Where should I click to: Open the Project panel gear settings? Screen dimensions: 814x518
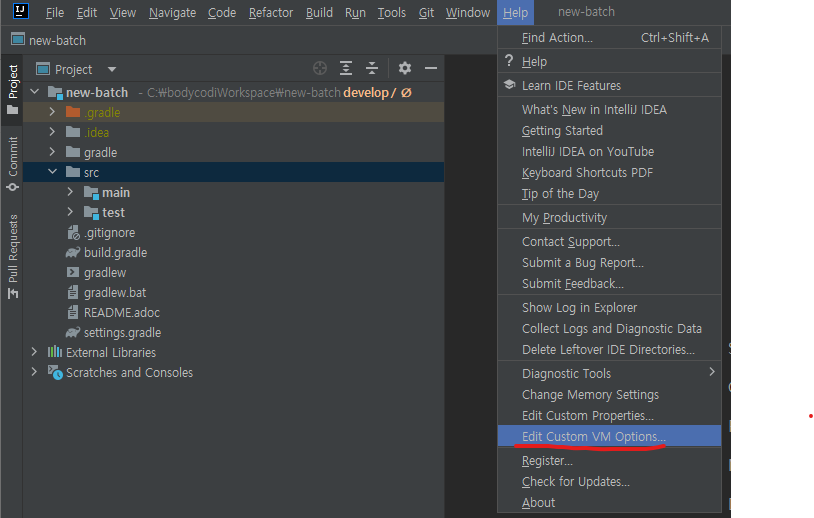point(405,68)
